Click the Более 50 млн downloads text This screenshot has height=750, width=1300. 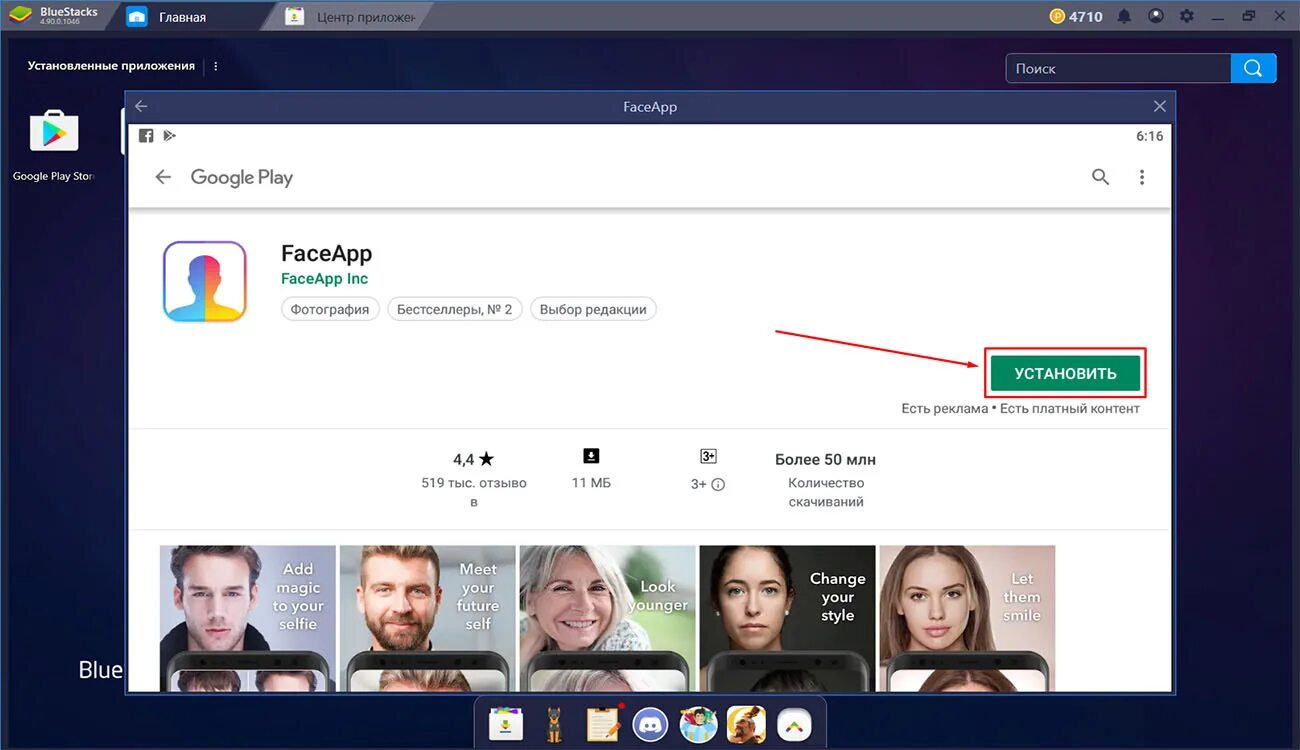825,459
